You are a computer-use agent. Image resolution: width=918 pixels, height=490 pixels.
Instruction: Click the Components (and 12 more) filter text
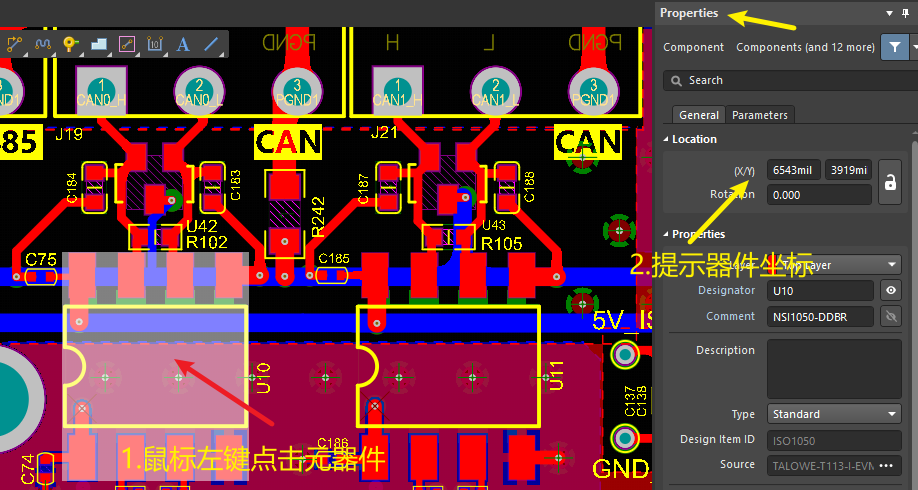click(805, 47)
